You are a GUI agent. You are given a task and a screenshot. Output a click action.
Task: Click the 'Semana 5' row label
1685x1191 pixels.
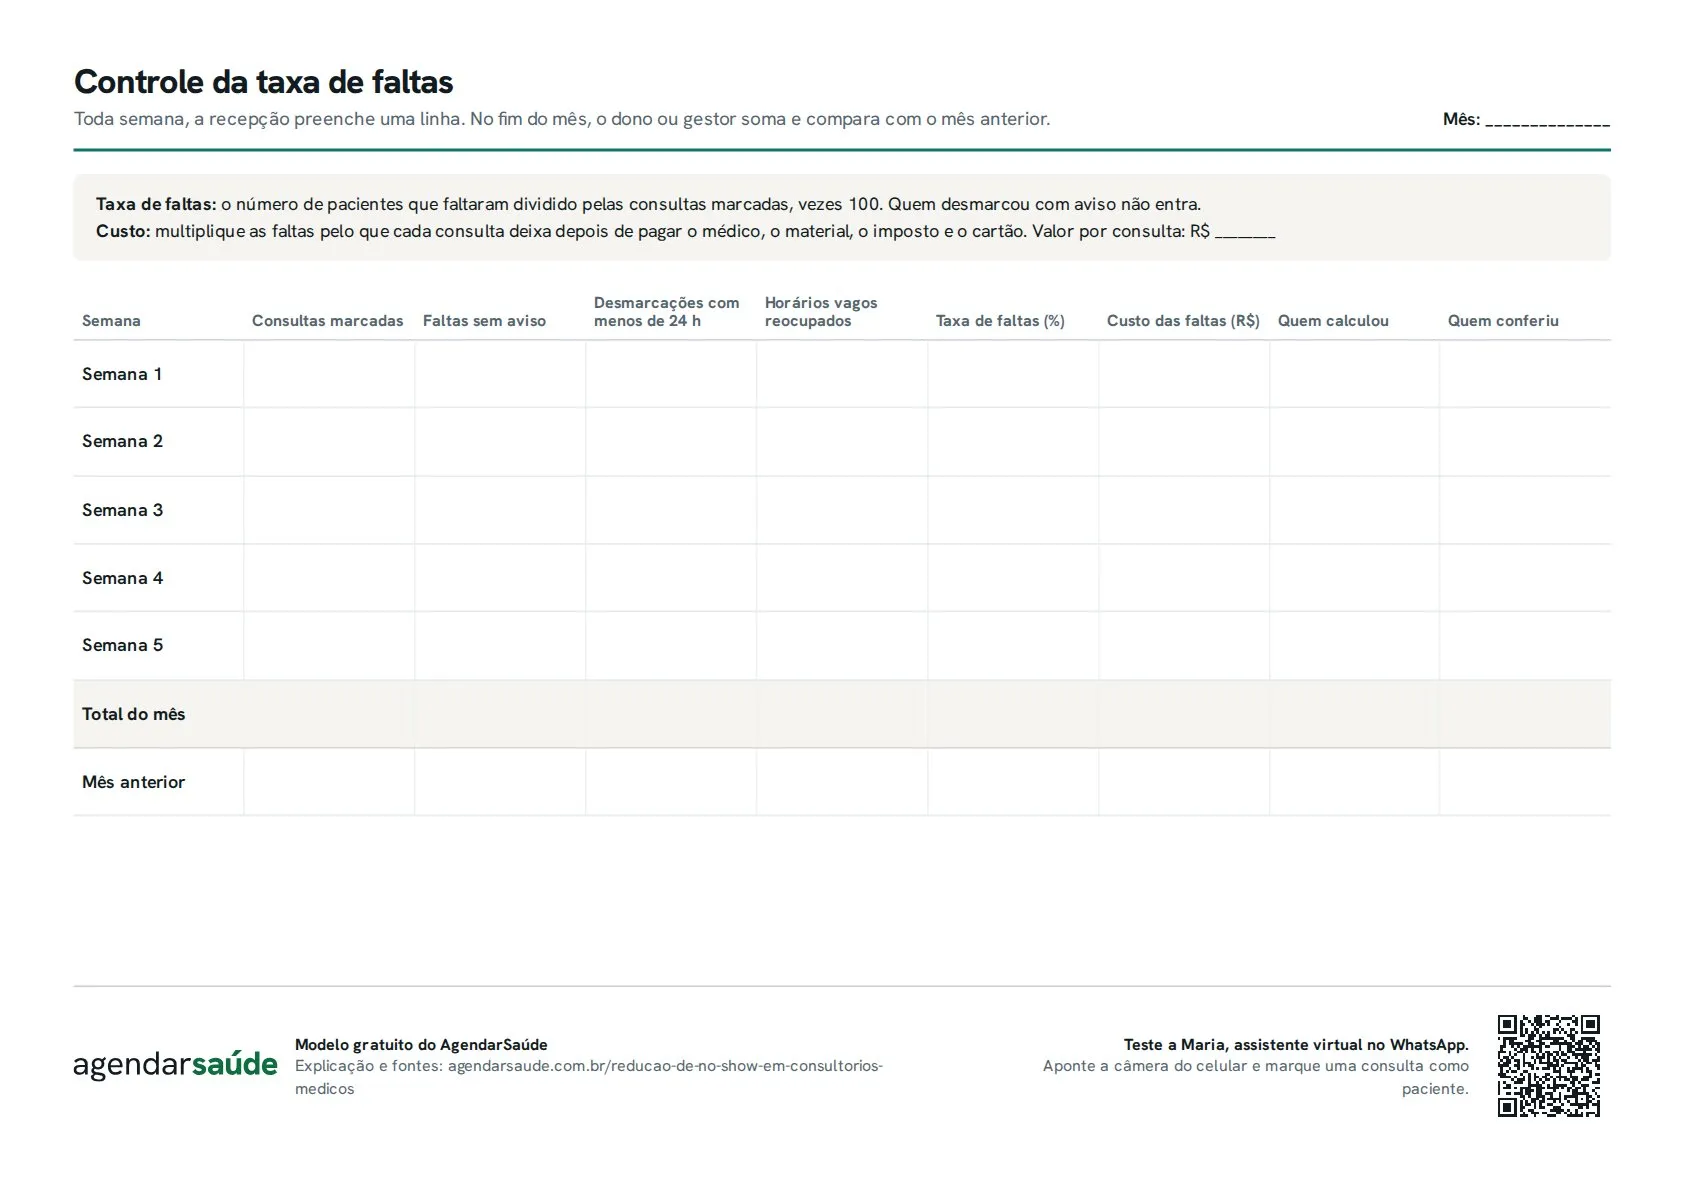122,645
